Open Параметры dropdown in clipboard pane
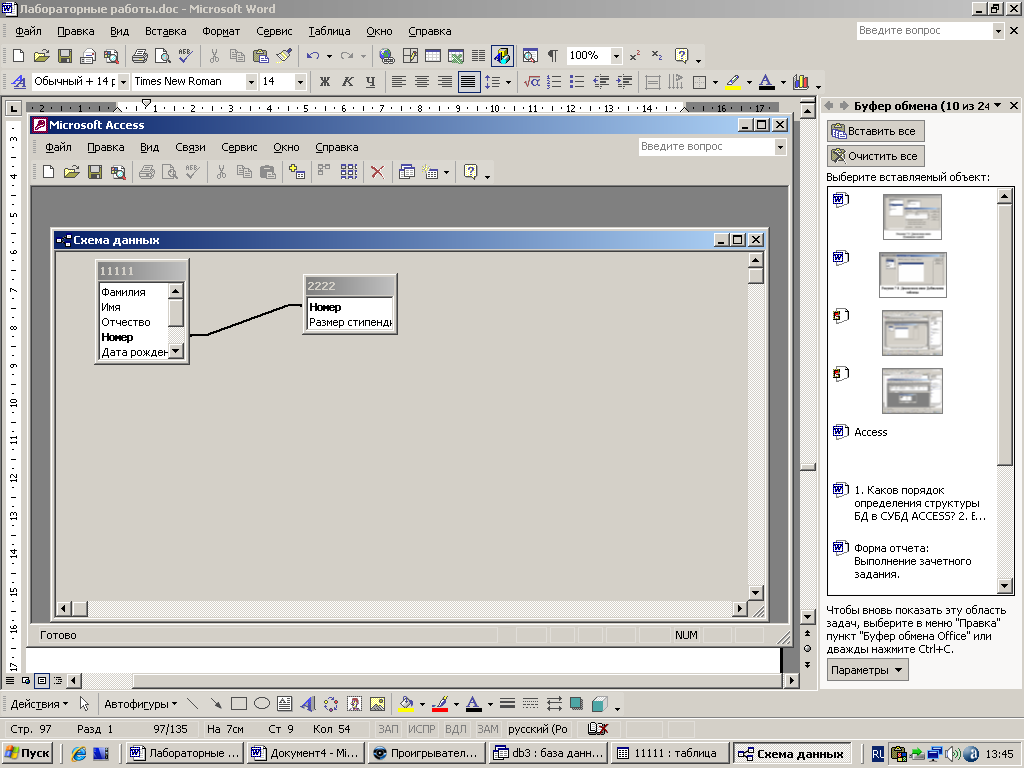1024x768 pixels. point(867,670)
